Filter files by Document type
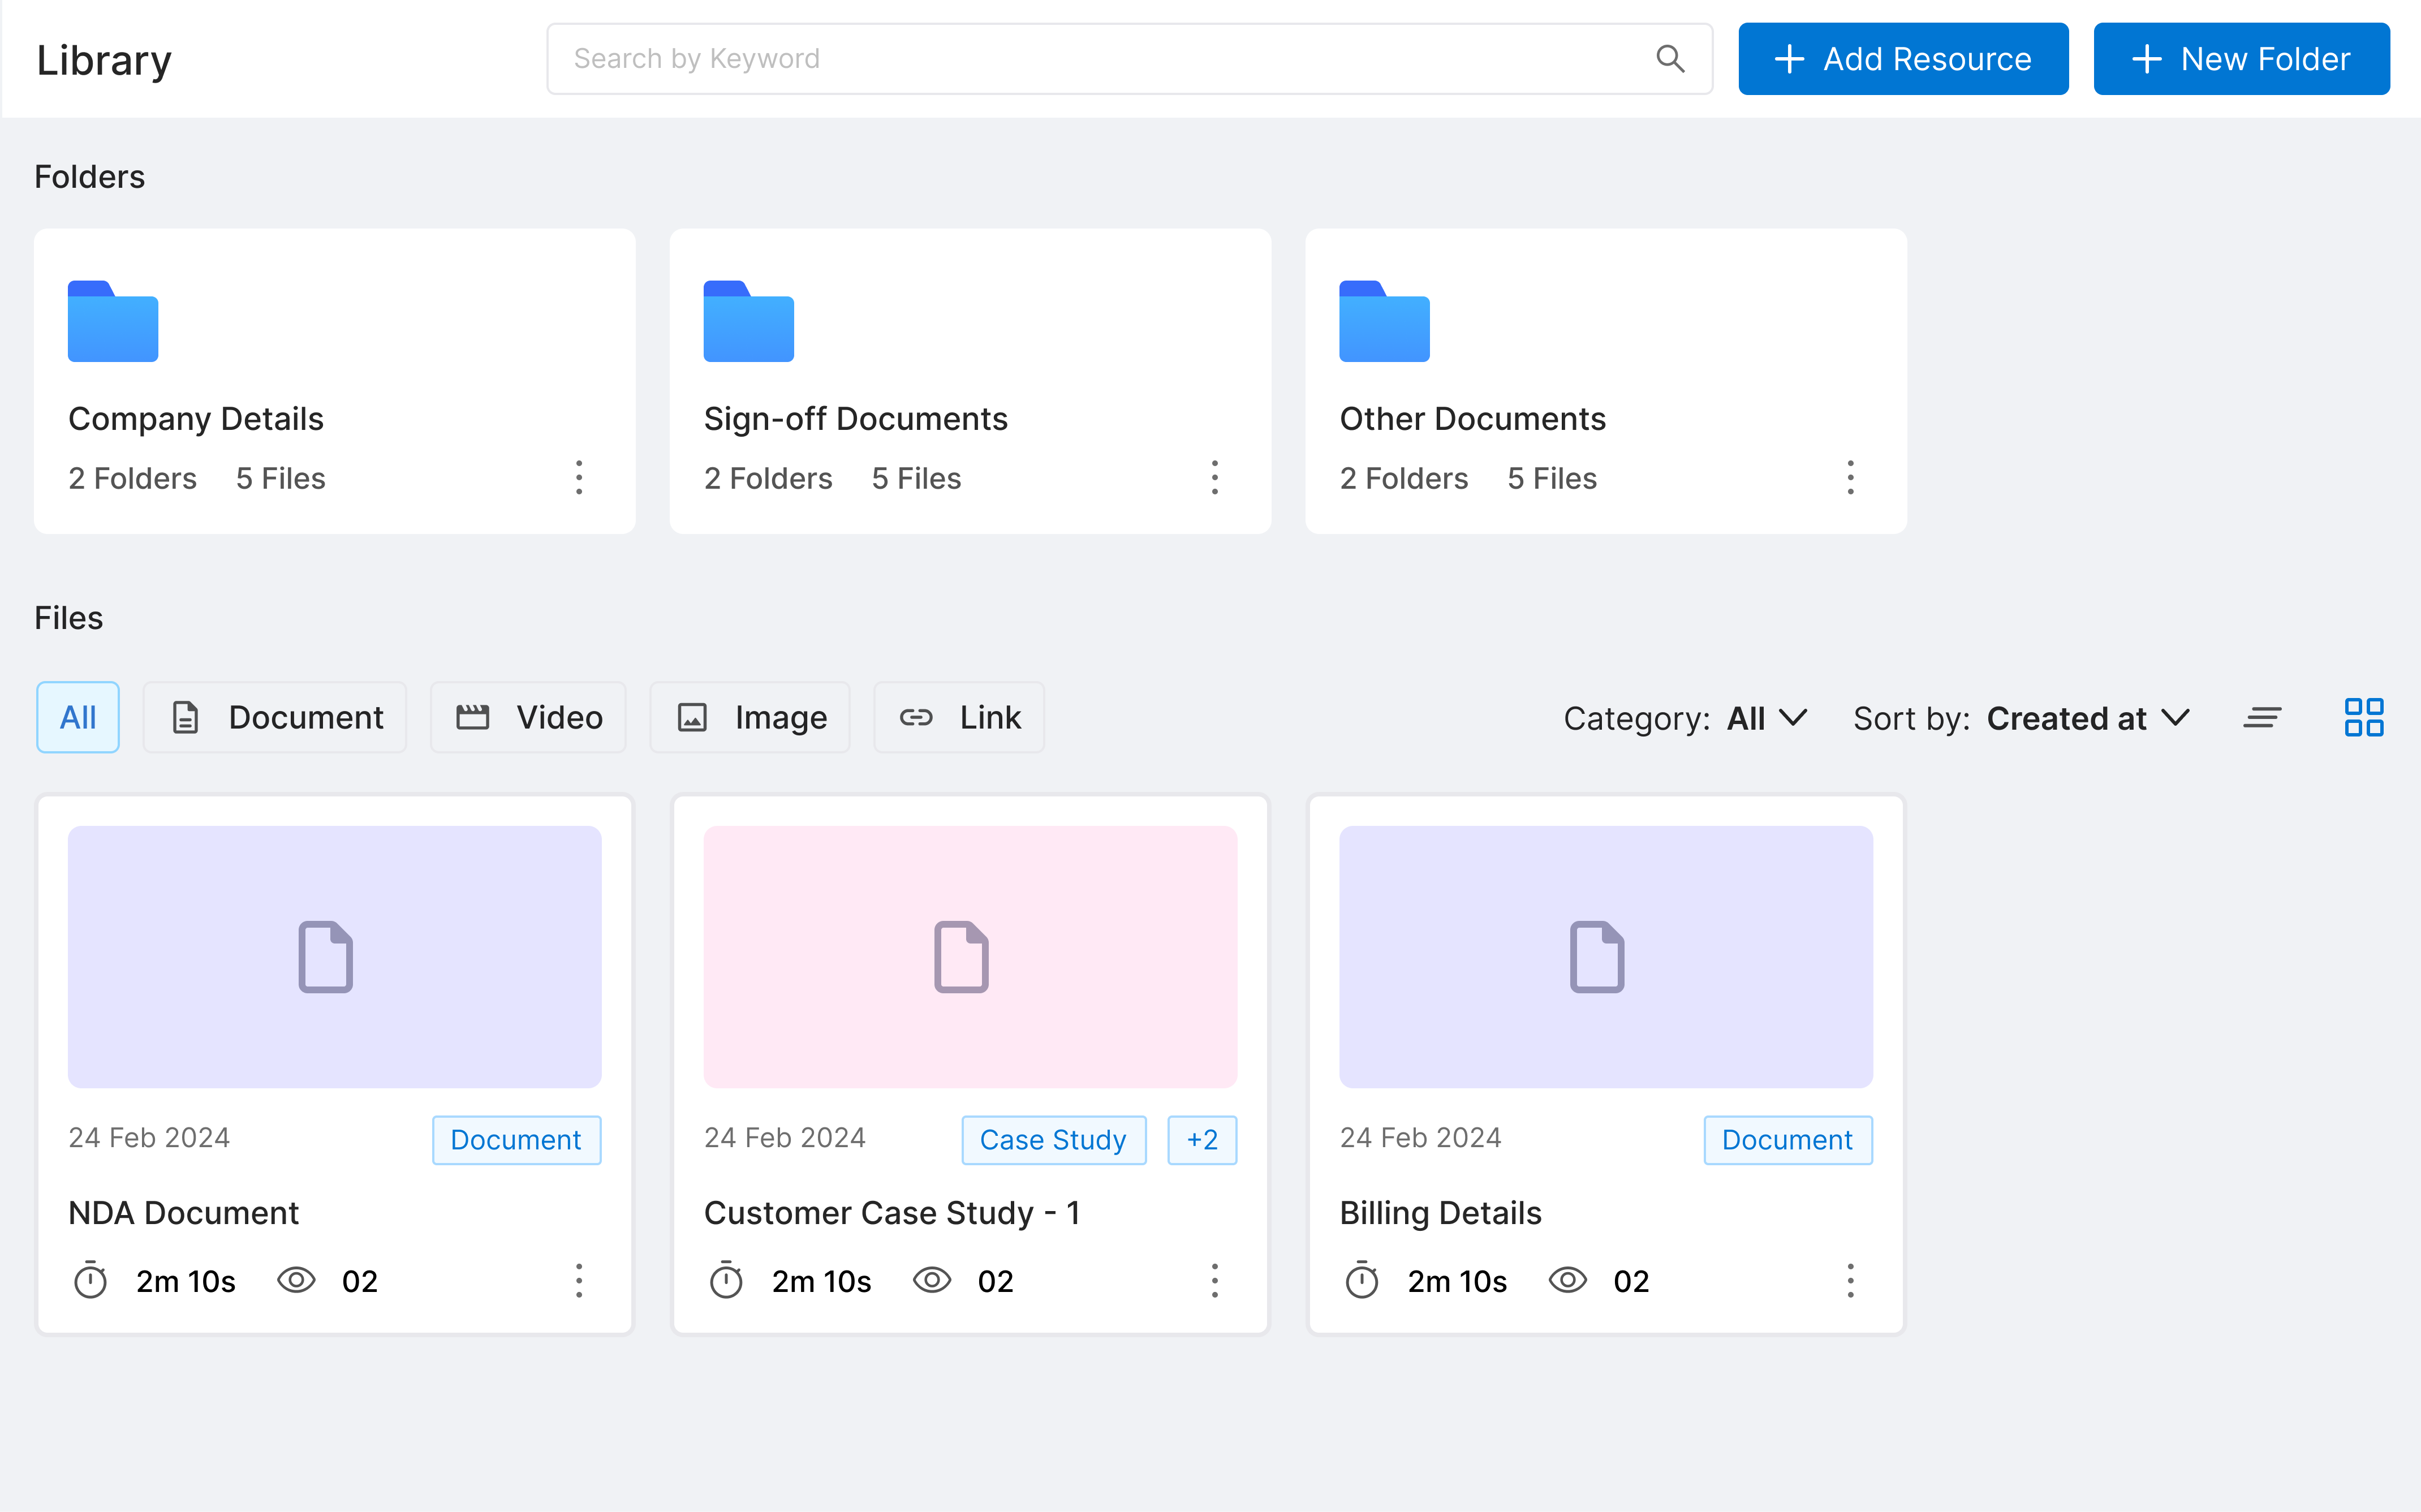Viewport: 2421px width, 1512px height. click(x=275, y=718)
